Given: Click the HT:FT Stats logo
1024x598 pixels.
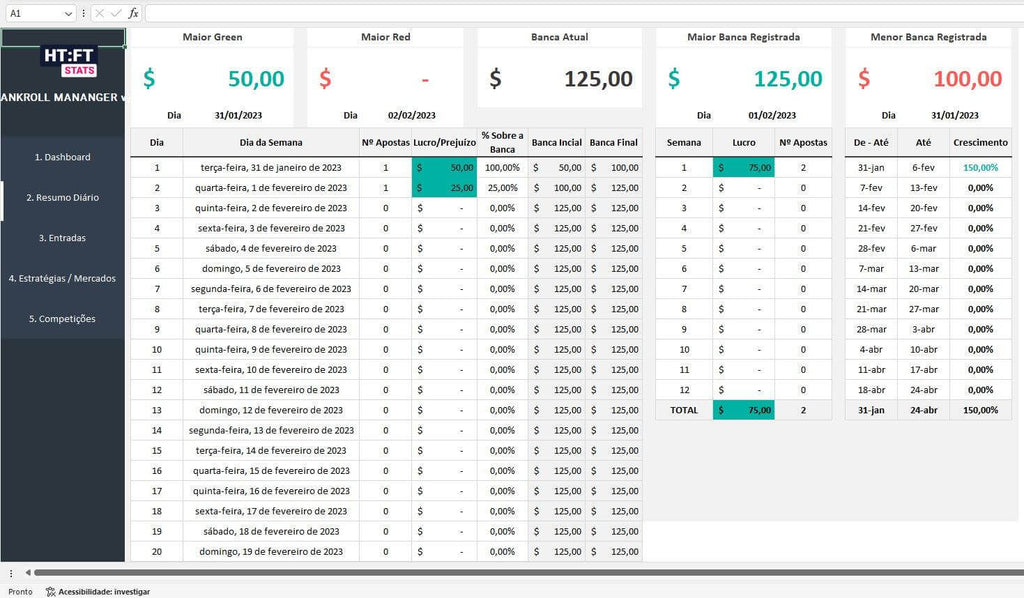Looking at the screenshot, I should coord(69,61).
